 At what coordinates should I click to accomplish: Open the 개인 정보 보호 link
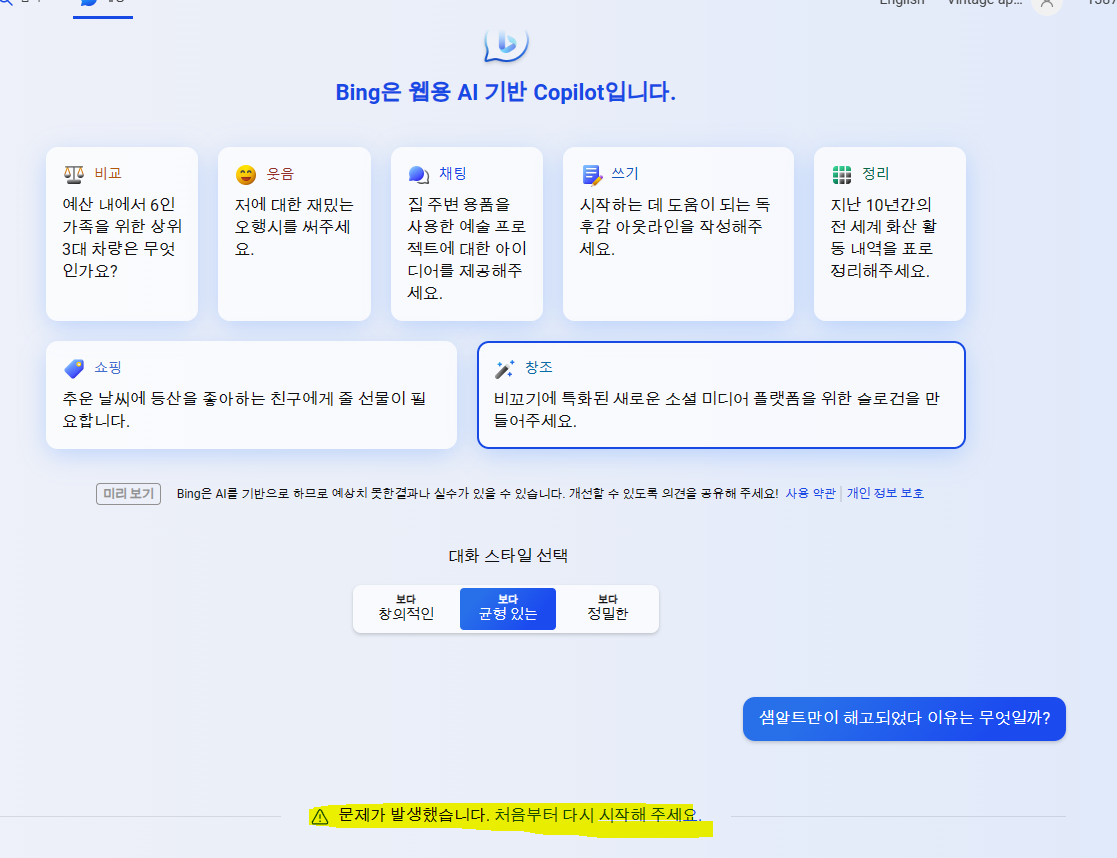[x=885, y=493]
